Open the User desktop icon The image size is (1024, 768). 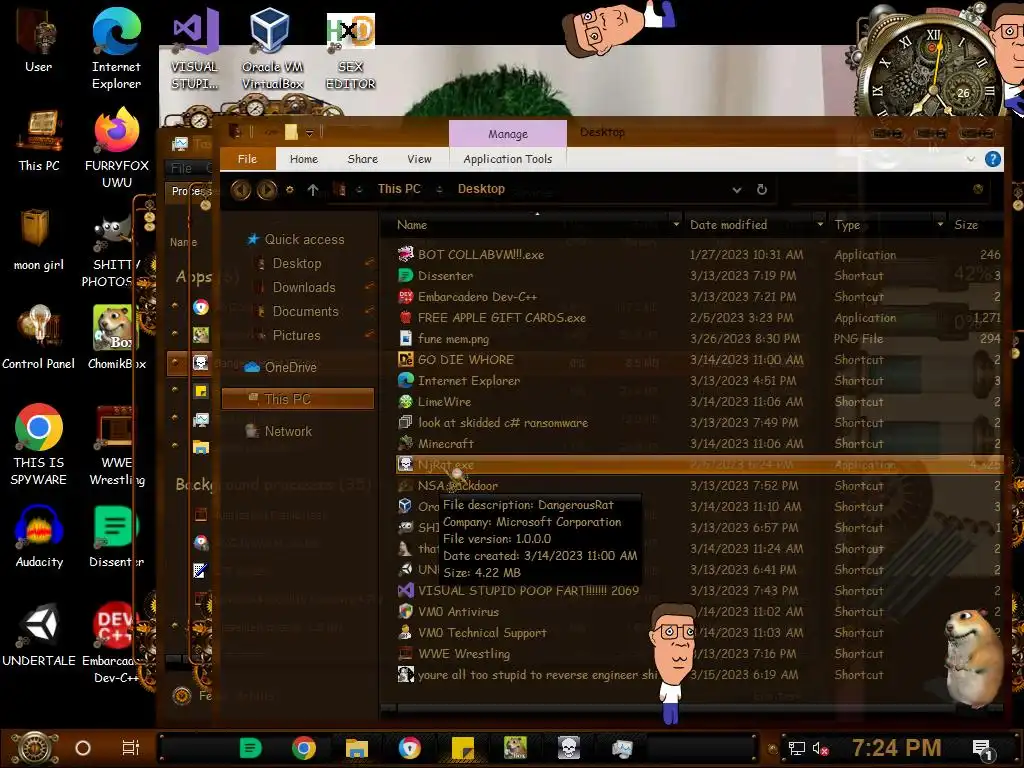[39, 39]
